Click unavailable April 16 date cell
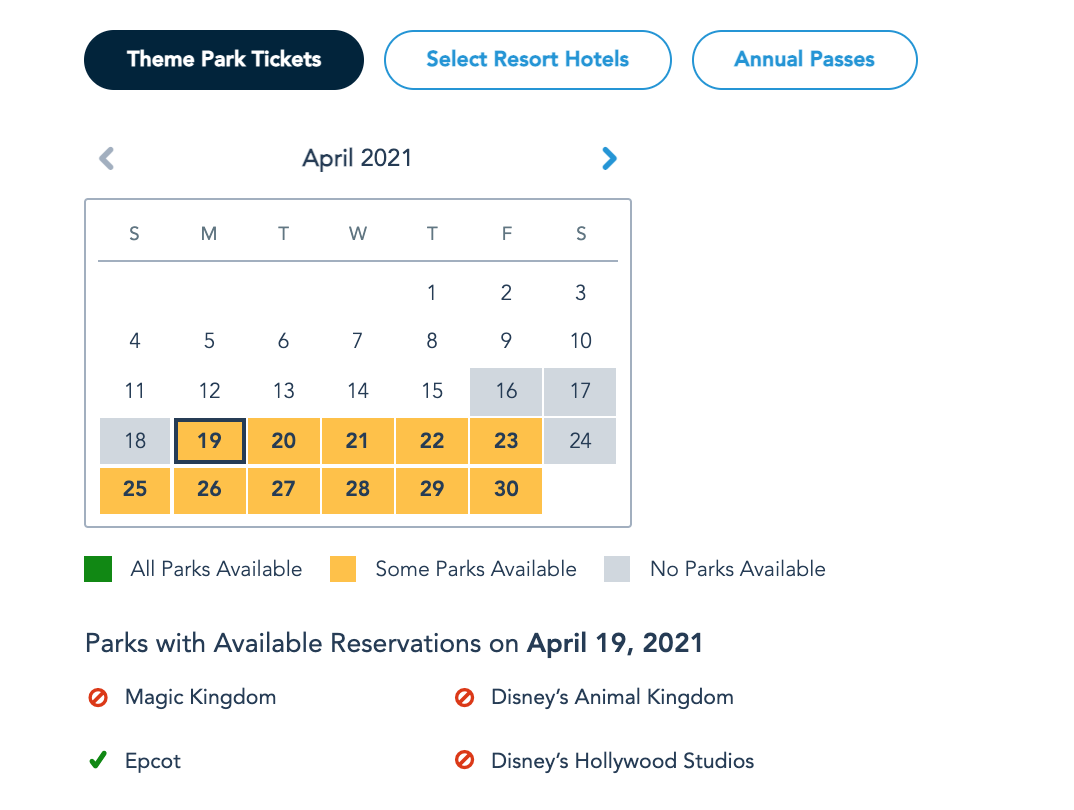The height and width of the screenshot is (810, 1074). click(x=506, y=391)
